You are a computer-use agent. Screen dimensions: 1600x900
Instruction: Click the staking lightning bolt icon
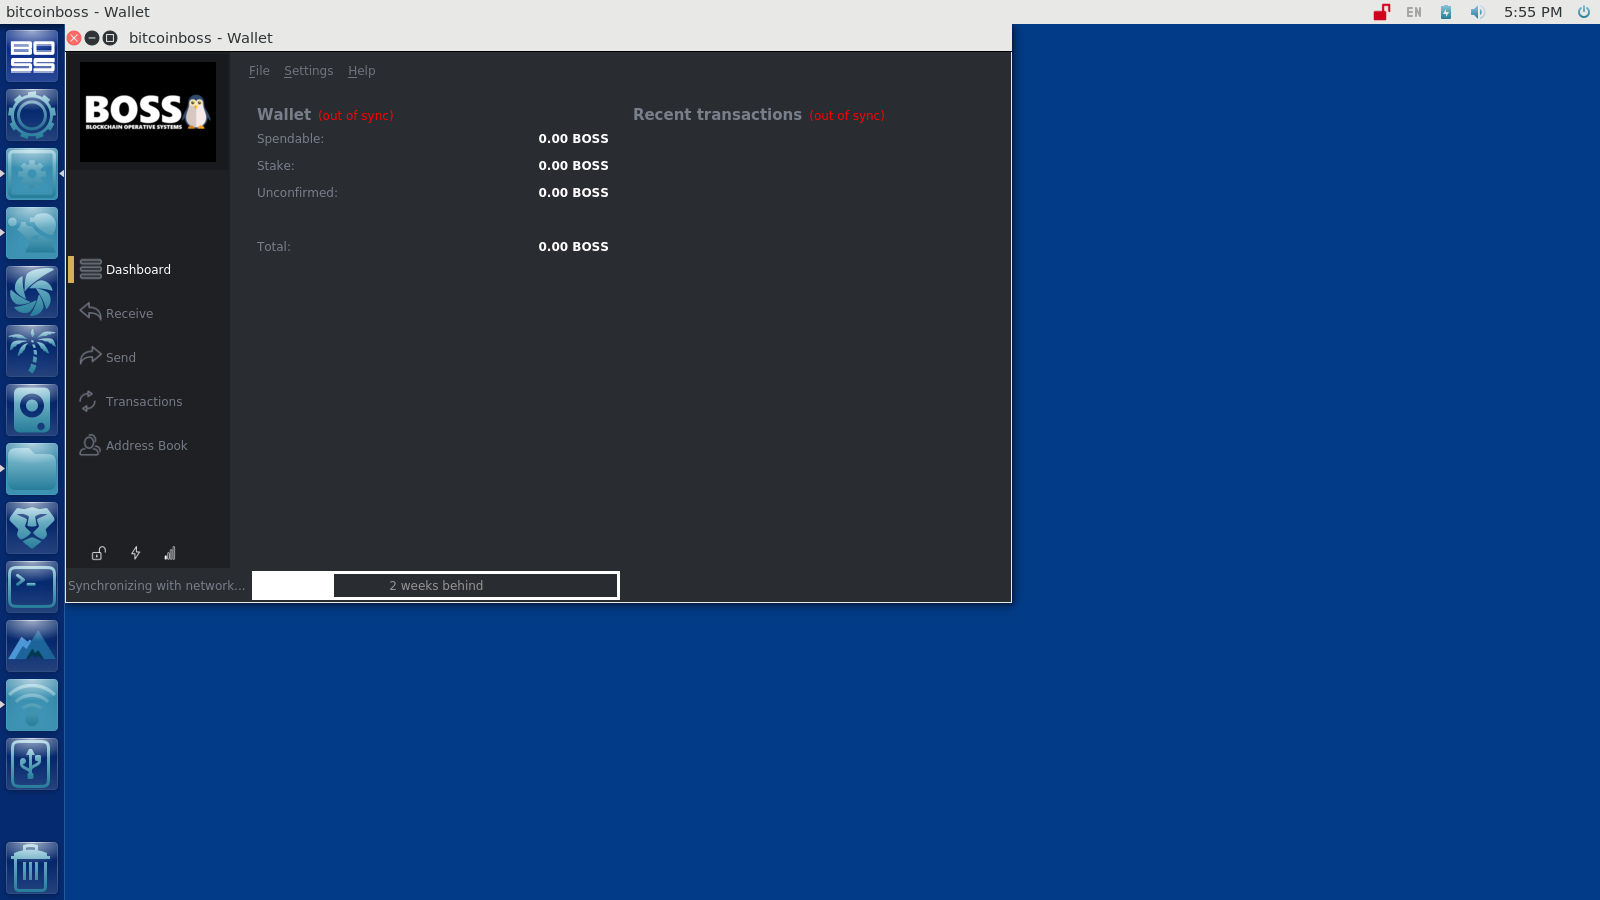tap(135, 553)
